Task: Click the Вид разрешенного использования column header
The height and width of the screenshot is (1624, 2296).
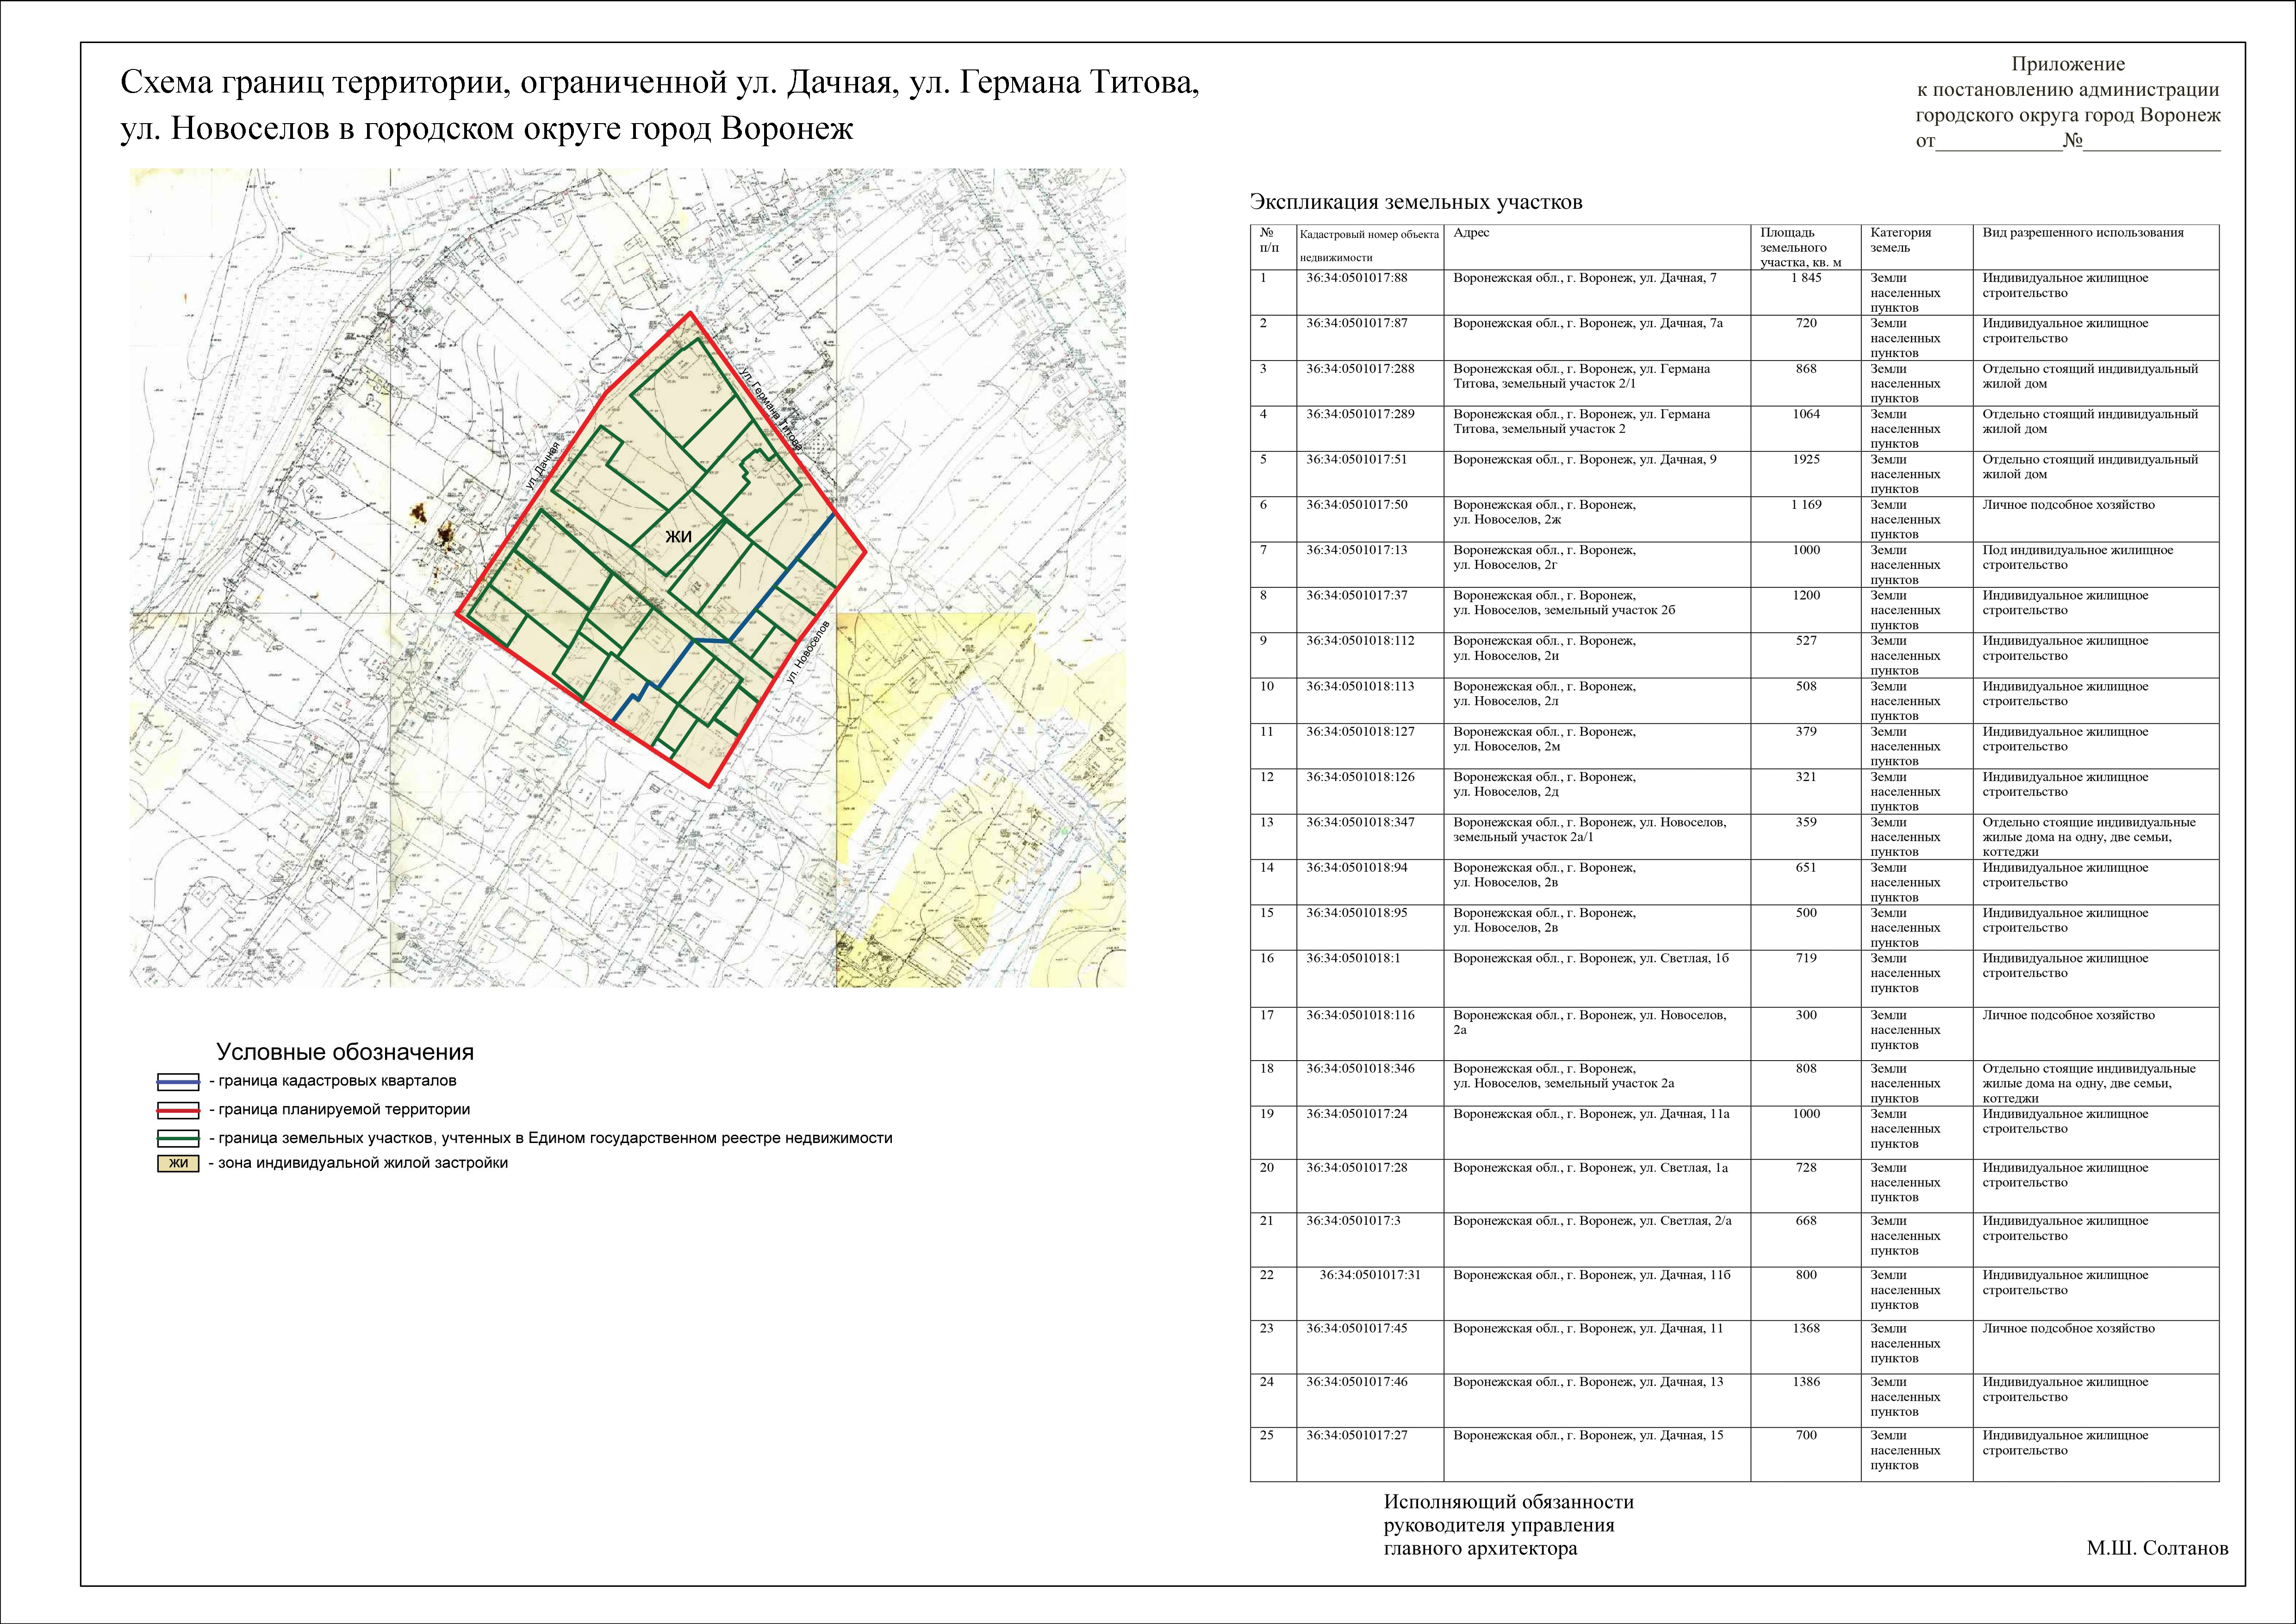Action: pyautogui.click(x=2083, y=233)
